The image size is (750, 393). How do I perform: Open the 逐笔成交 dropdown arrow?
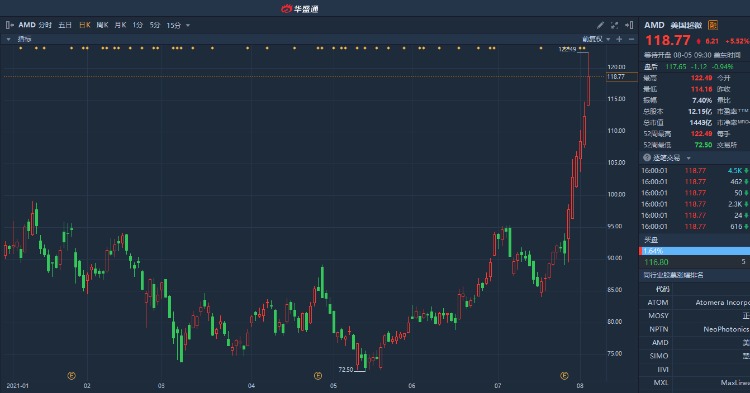point(689,158)
